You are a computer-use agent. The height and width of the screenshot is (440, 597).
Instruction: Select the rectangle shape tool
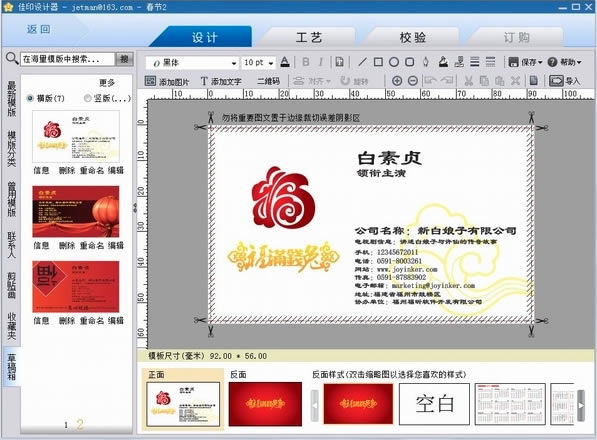[378, 62]
